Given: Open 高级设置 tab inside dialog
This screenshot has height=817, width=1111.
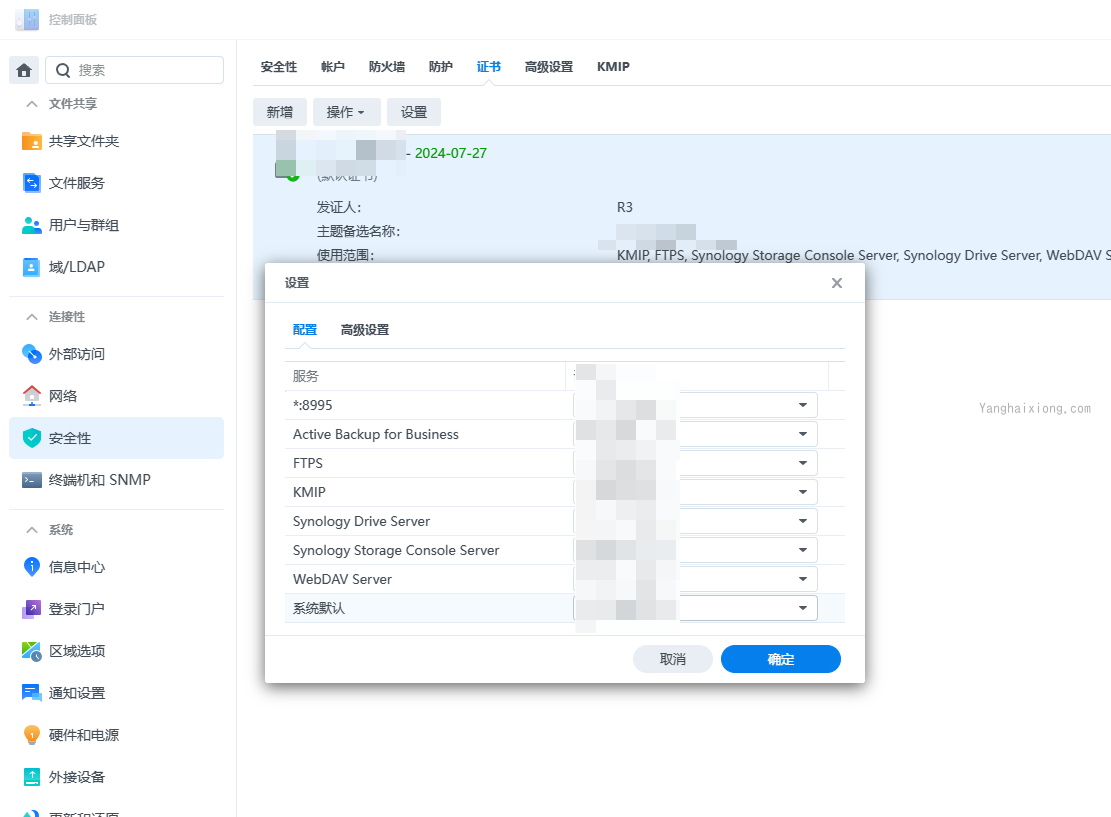Looking at the screenshot, I should [365, 330].
